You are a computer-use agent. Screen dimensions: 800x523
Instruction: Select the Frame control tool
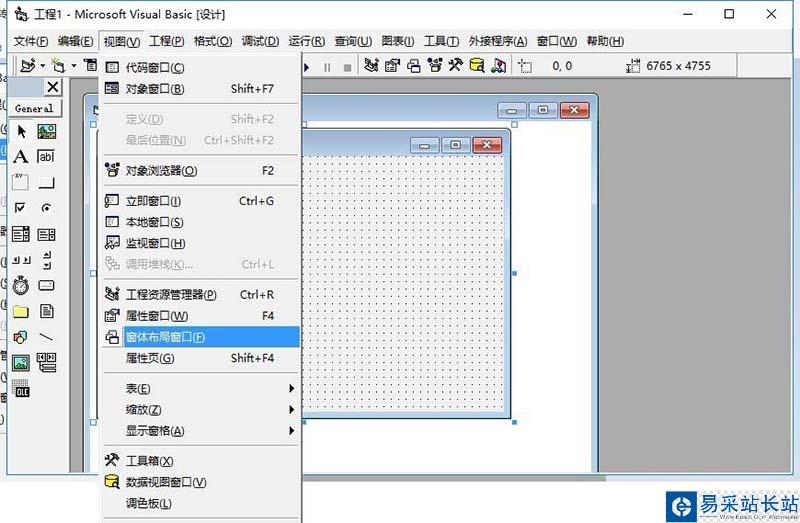[x=21, y=182]
